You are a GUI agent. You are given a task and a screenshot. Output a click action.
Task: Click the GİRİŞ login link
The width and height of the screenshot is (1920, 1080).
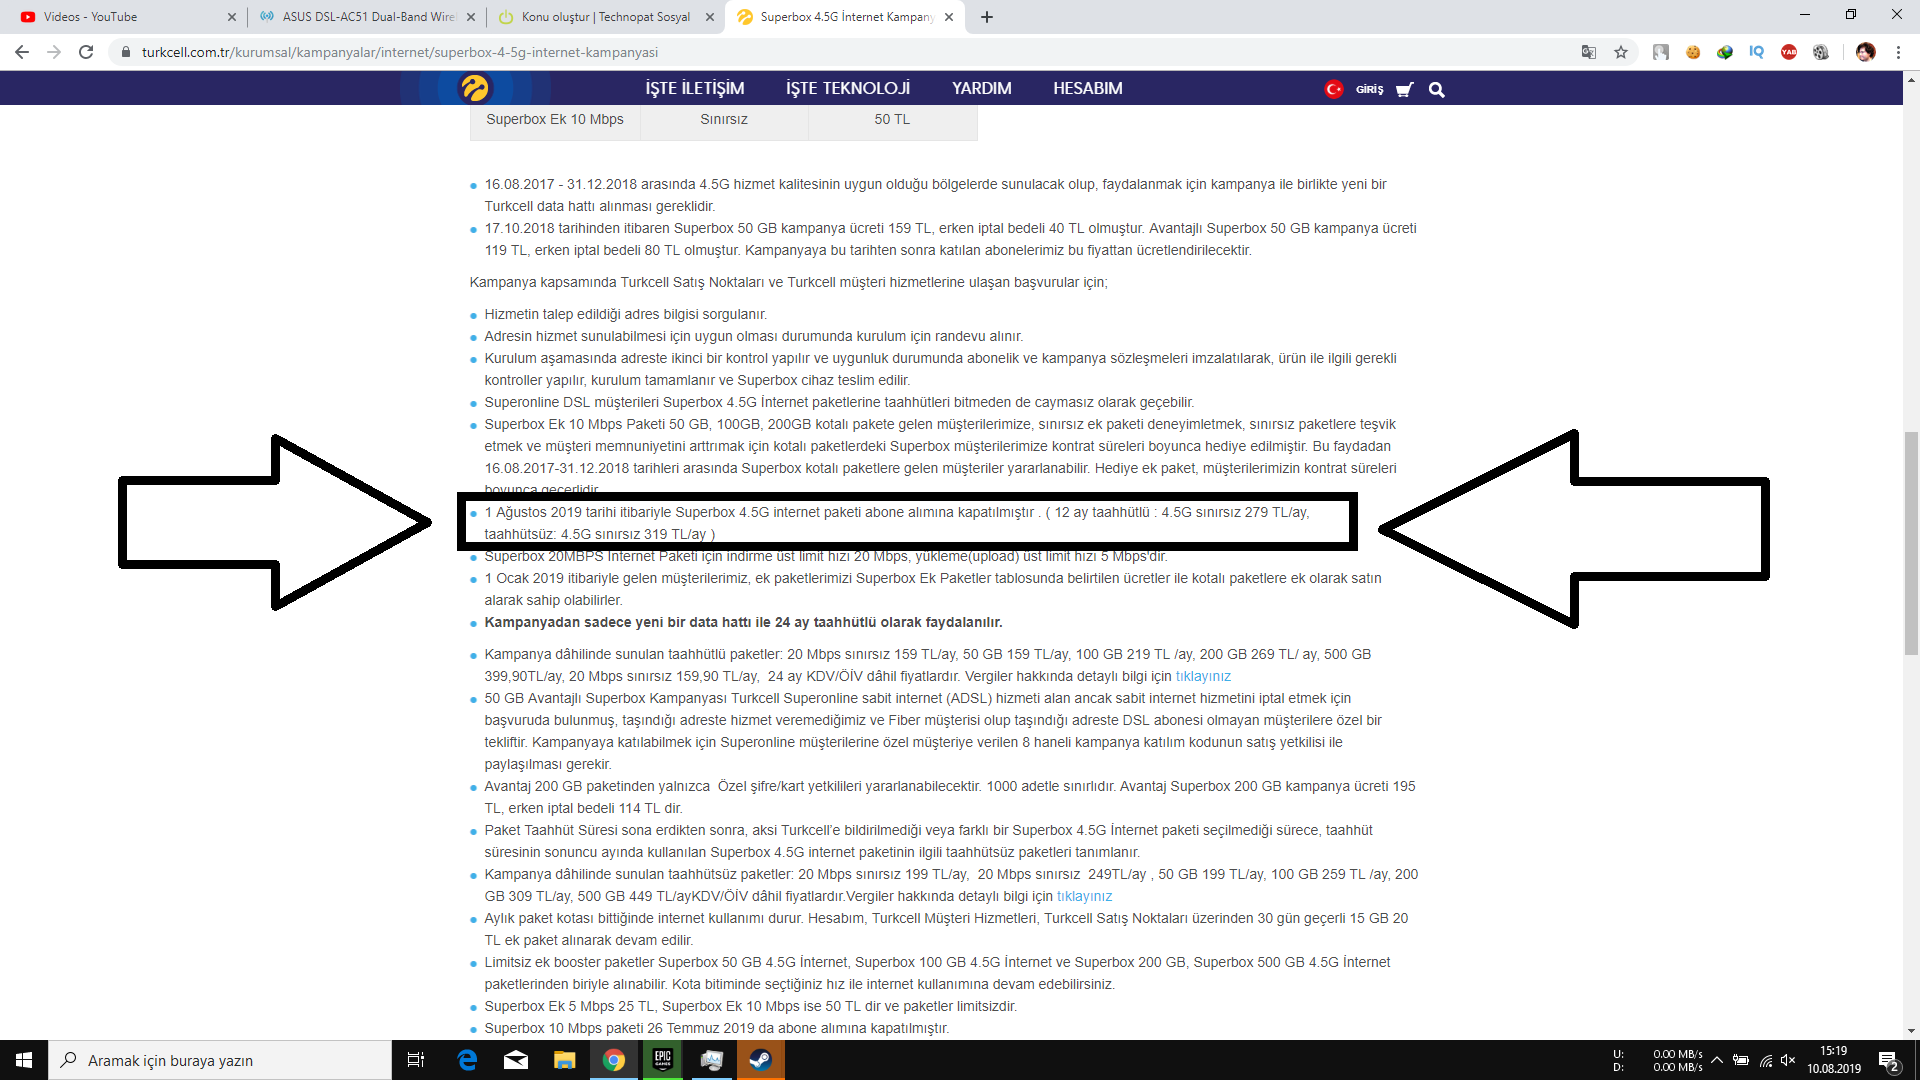click(x=1369, y=90)
